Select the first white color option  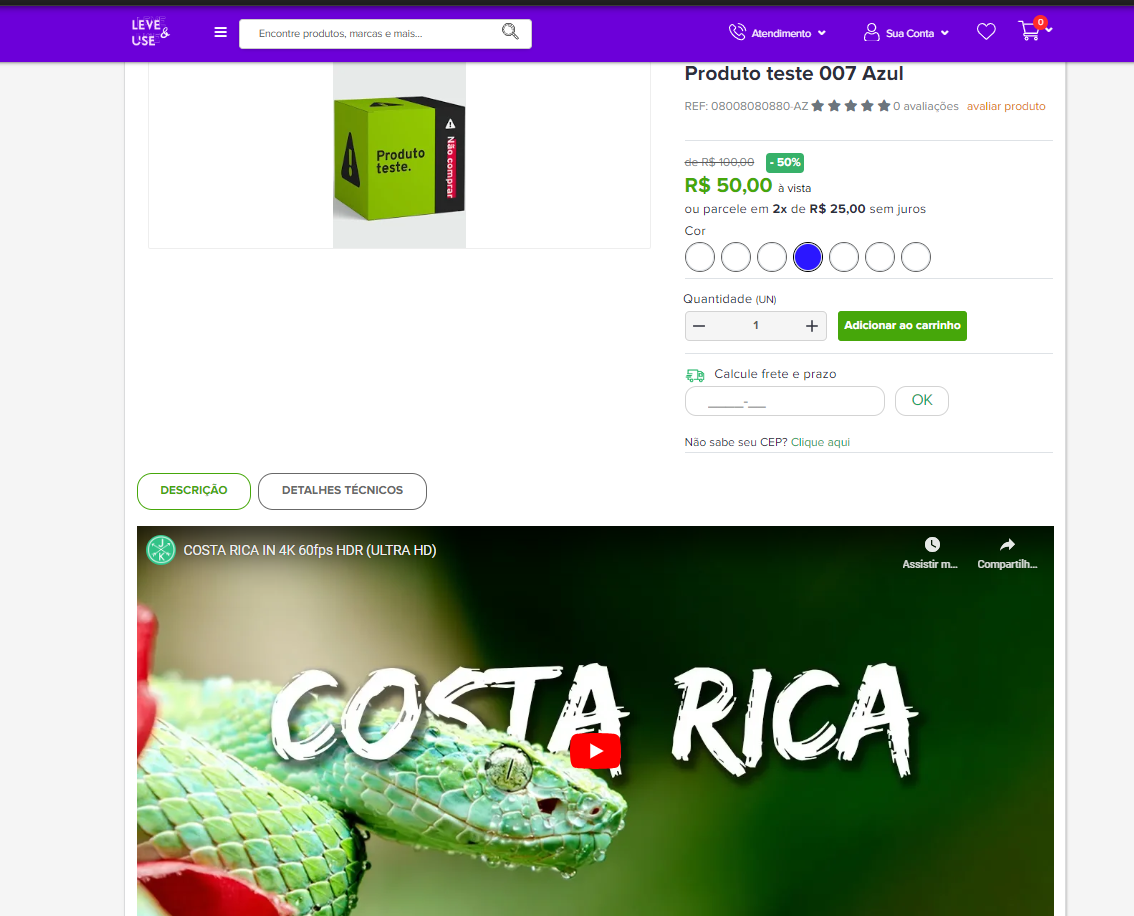pos(699,257)
